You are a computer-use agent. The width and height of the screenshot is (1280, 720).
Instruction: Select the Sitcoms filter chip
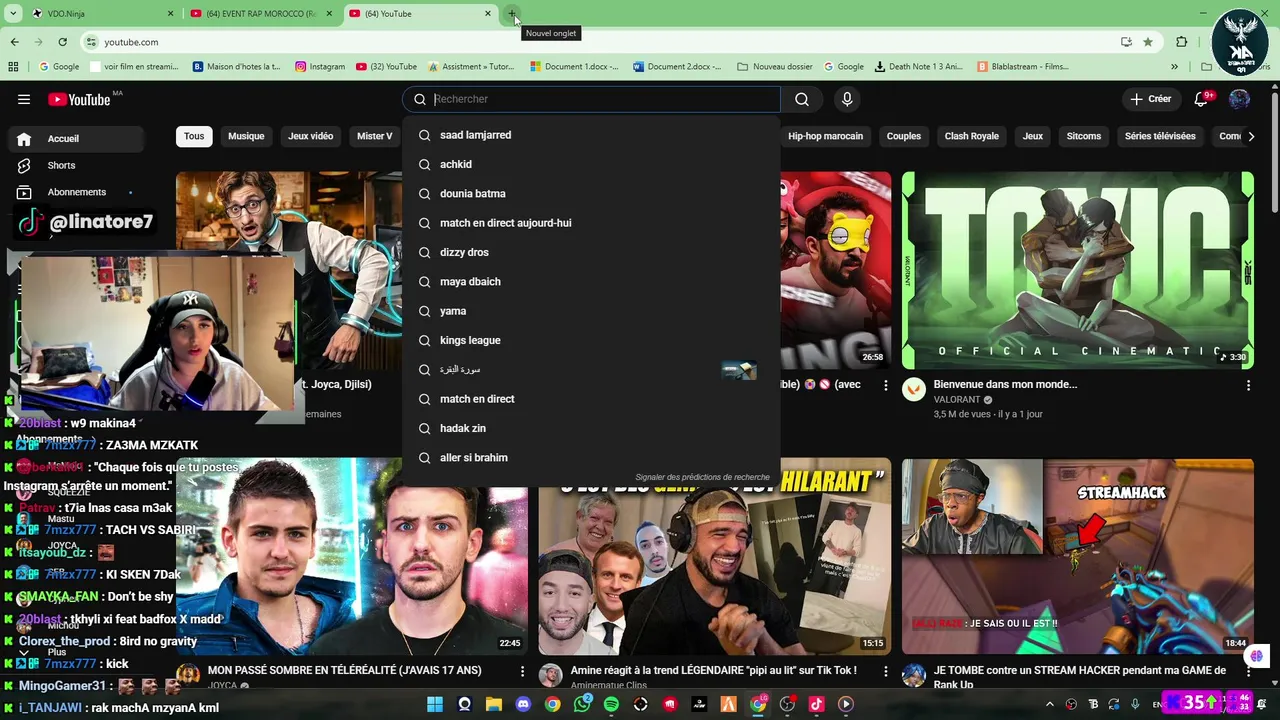(x=1083, y=136)
